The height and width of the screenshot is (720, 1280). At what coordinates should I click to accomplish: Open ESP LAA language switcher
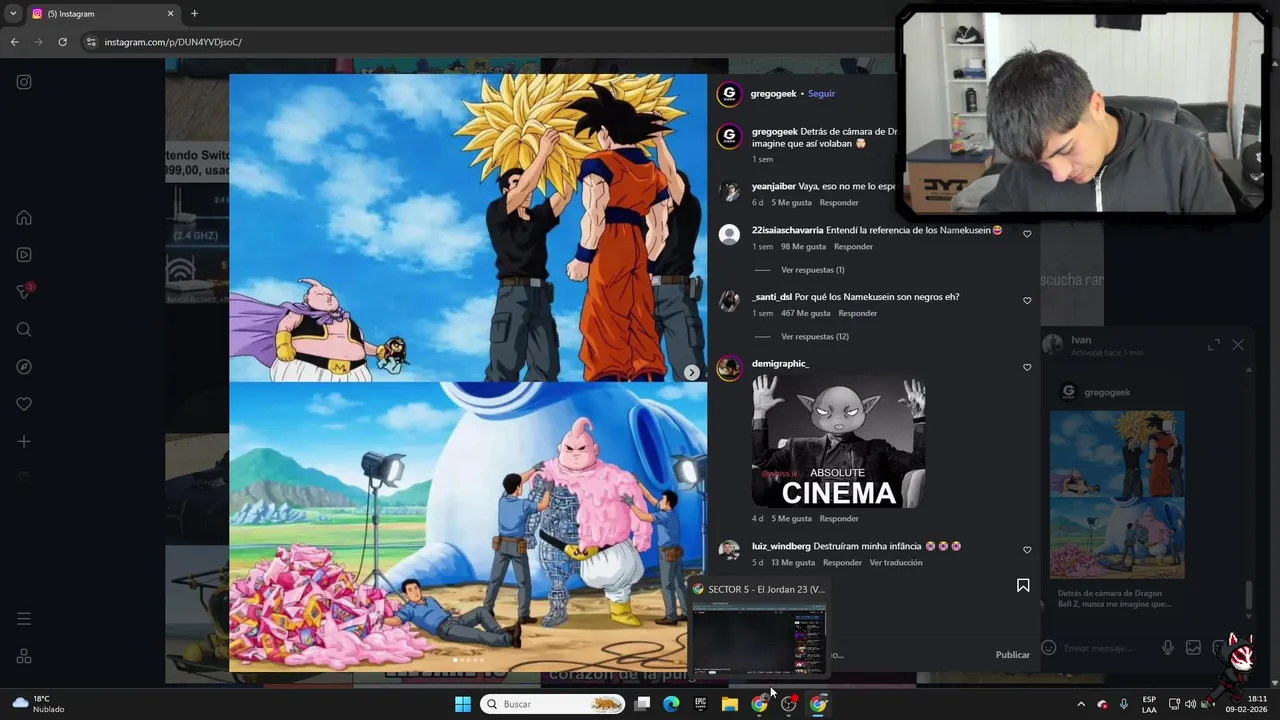[1149, 704]
